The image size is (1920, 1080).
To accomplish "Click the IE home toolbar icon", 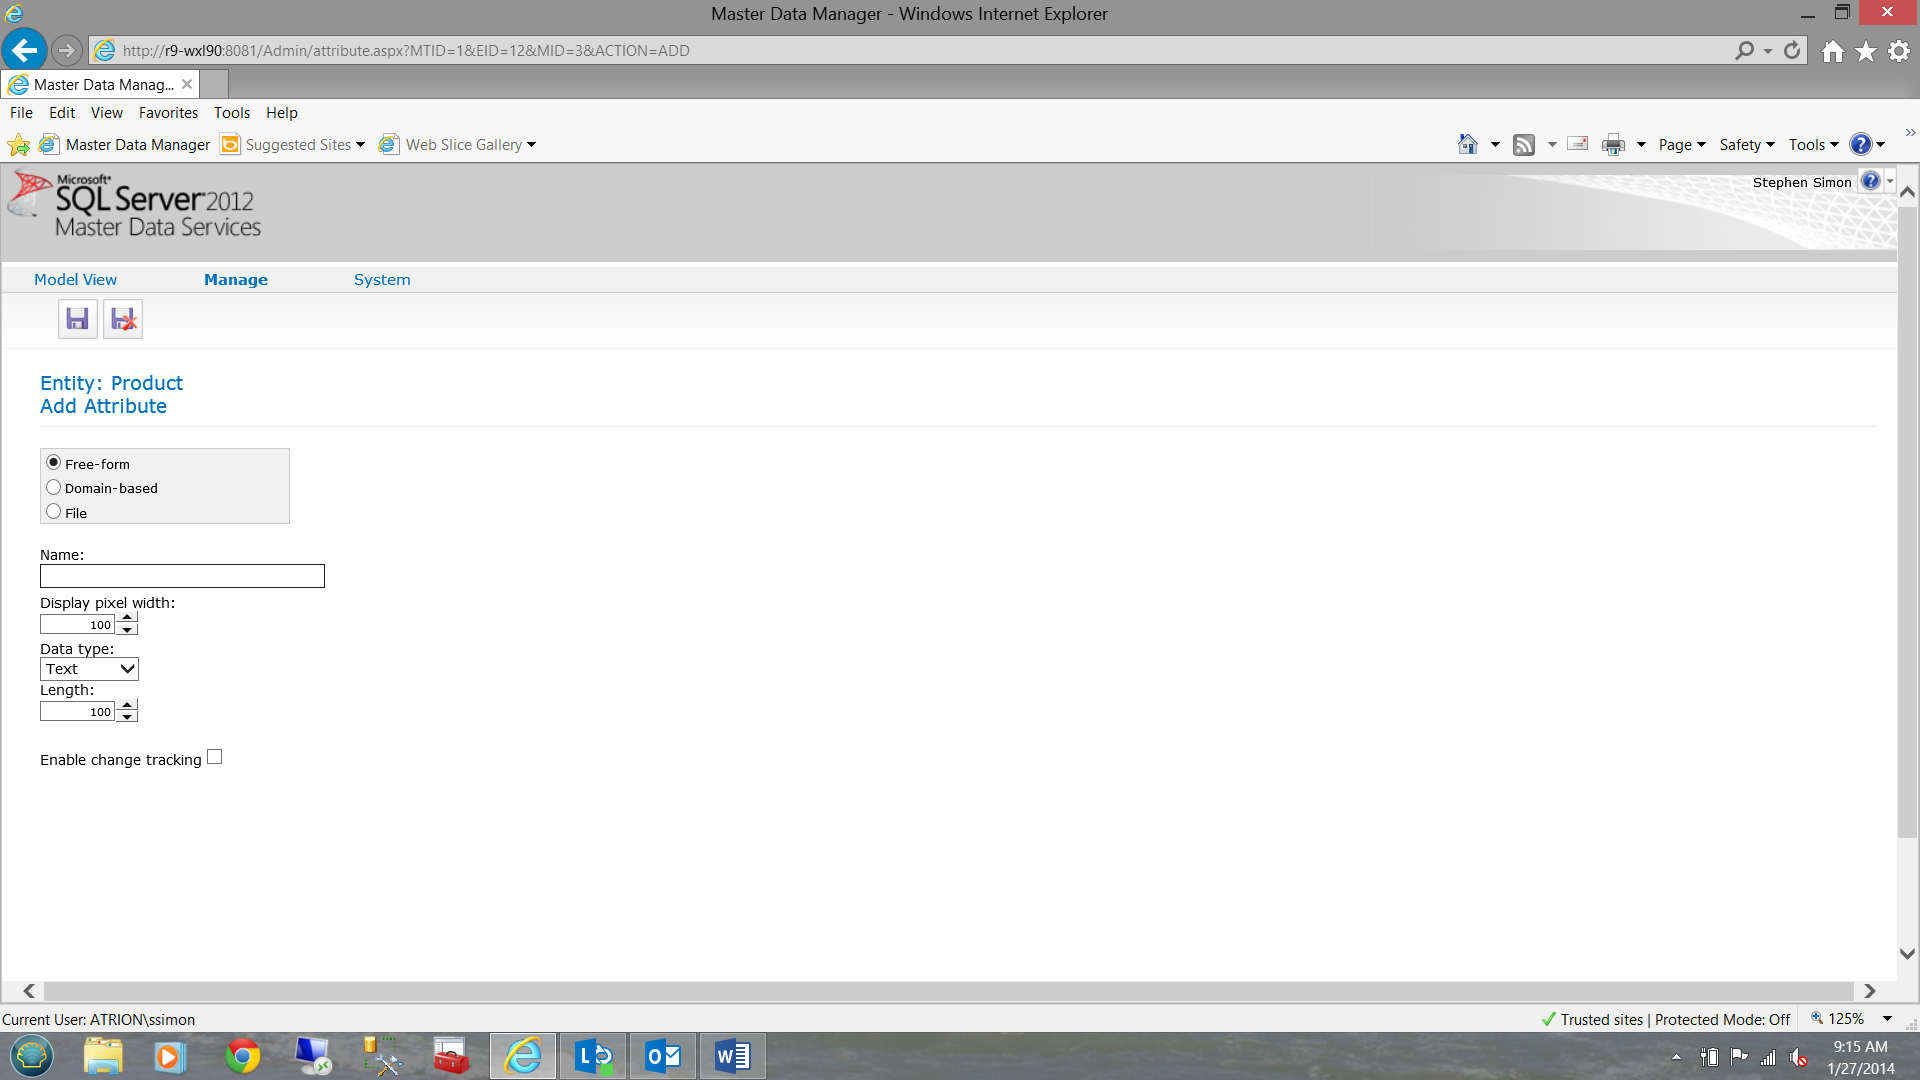I will pos(1467,145).
